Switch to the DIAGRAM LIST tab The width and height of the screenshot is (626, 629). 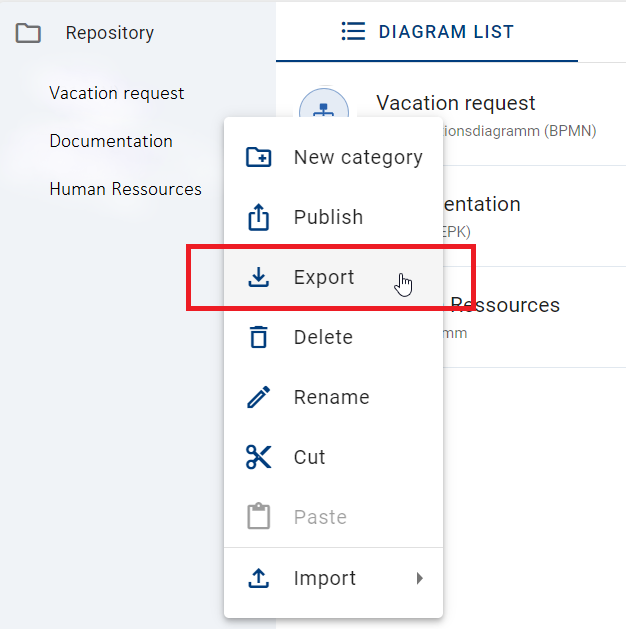[427, 32]
